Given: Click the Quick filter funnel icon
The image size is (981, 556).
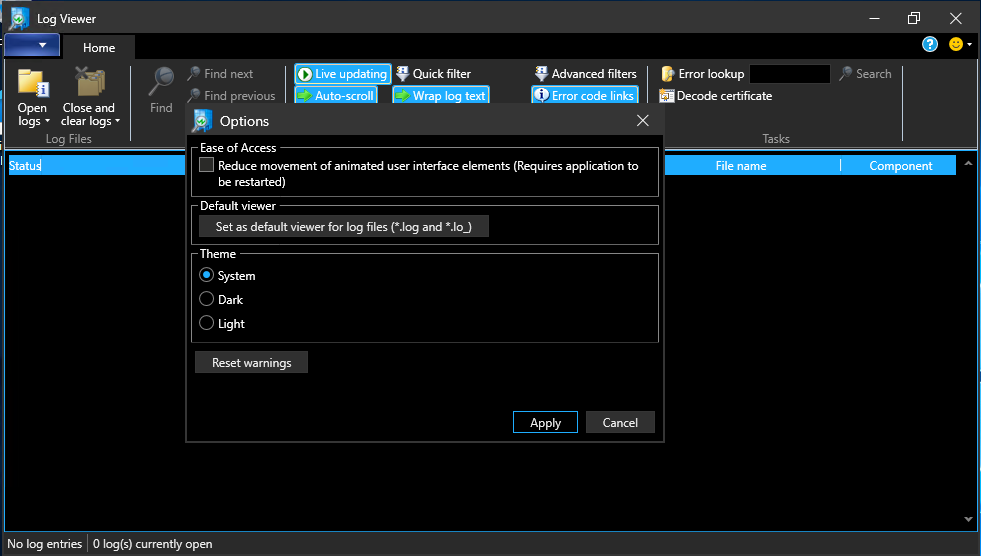Looking at the screenshot, I should 403,74.
